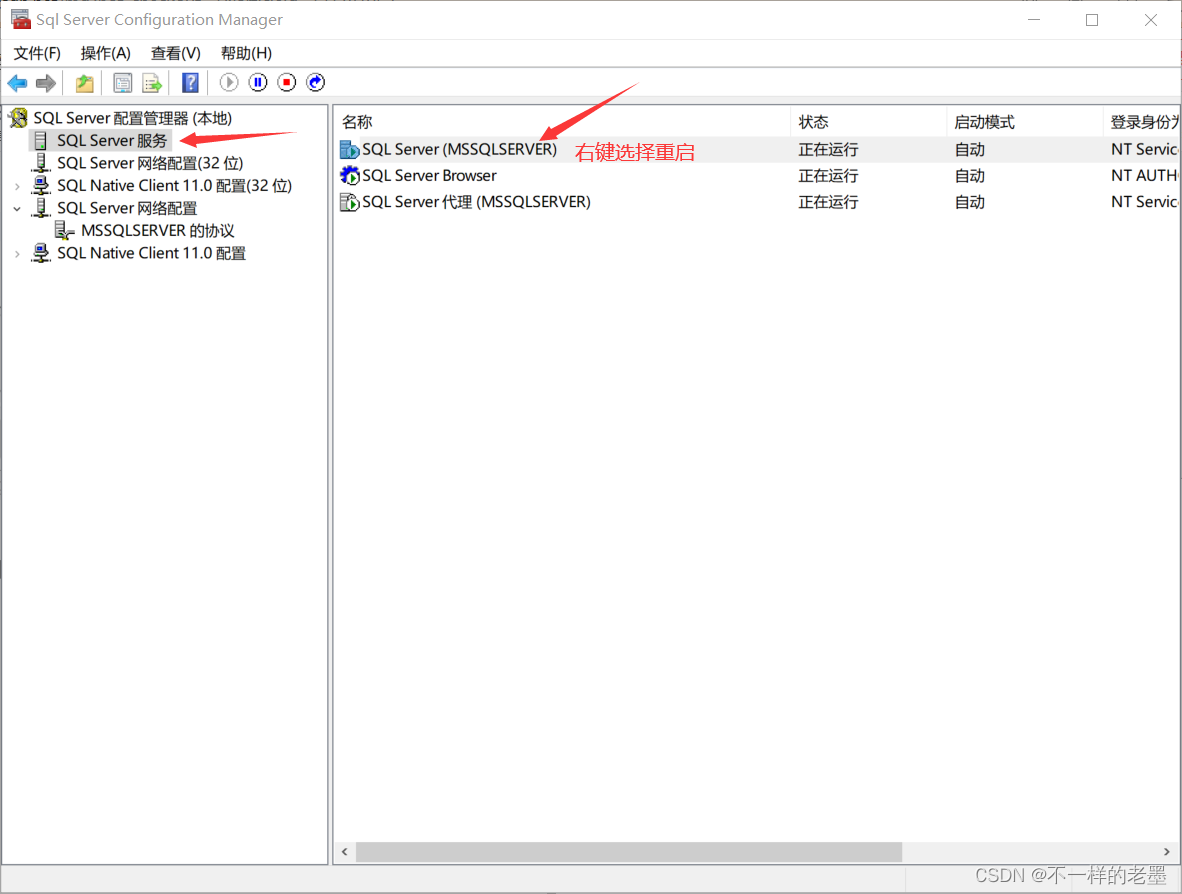
Task: Open Help using the question mark icon
Action: coord(190,82)
